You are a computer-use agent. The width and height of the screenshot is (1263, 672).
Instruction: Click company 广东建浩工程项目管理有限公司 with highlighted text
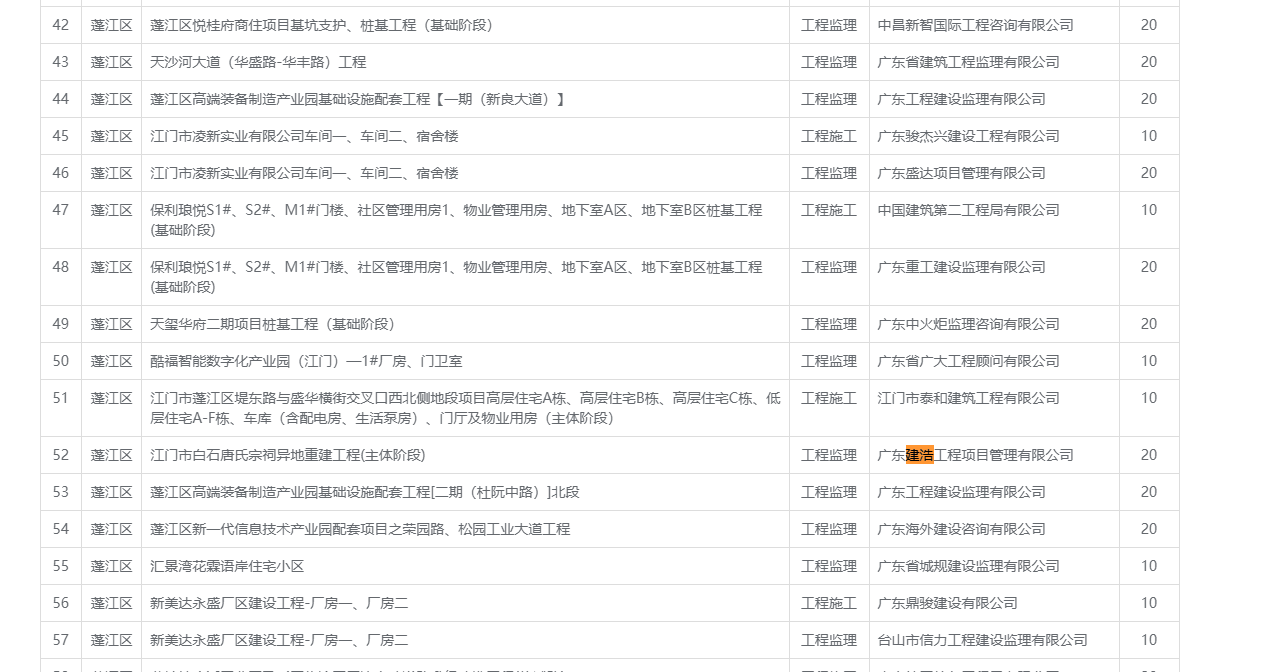pyautogui.click(x=975, y=455)
